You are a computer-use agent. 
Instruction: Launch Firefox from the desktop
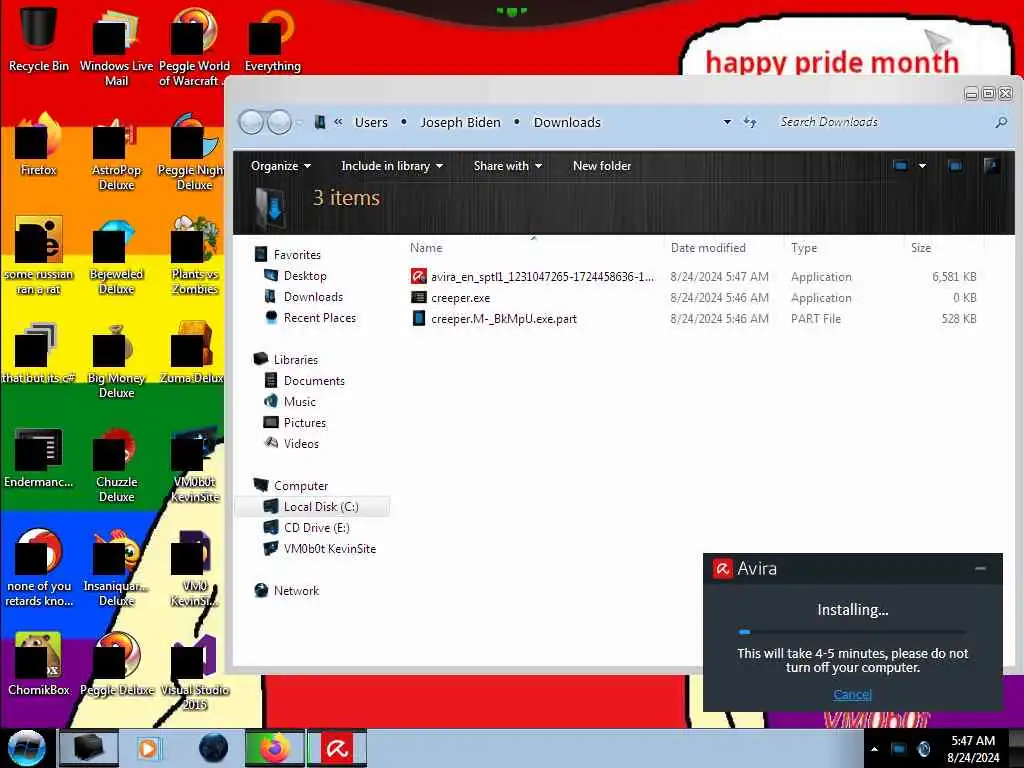[38, 145]
